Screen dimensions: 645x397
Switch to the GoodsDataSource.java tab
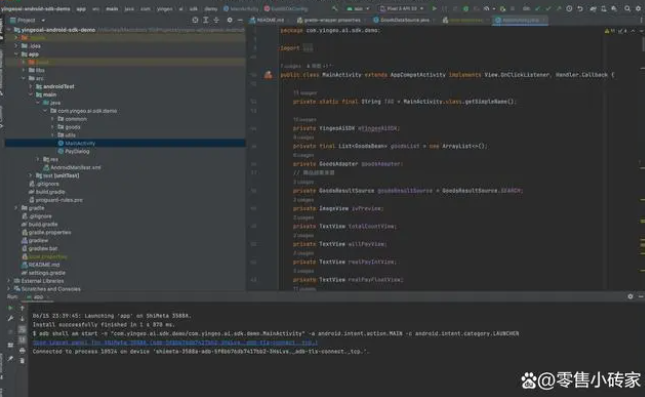[x=404, y=20]
